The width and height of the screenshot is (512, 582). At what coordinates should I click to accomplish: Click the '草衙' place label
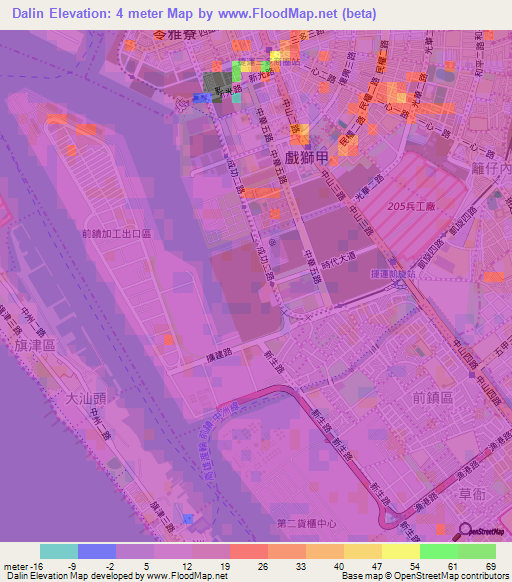(472, 494)
